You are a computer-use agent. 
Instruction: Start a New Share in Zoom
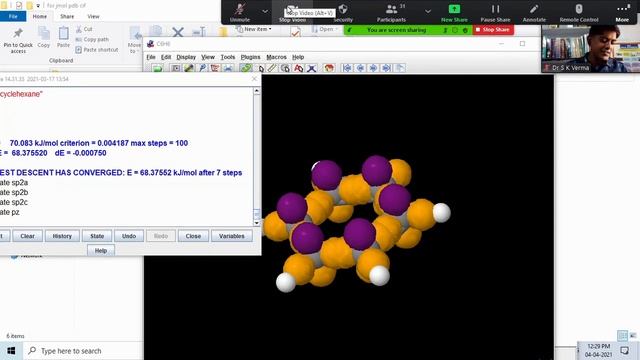pos(454,13)
